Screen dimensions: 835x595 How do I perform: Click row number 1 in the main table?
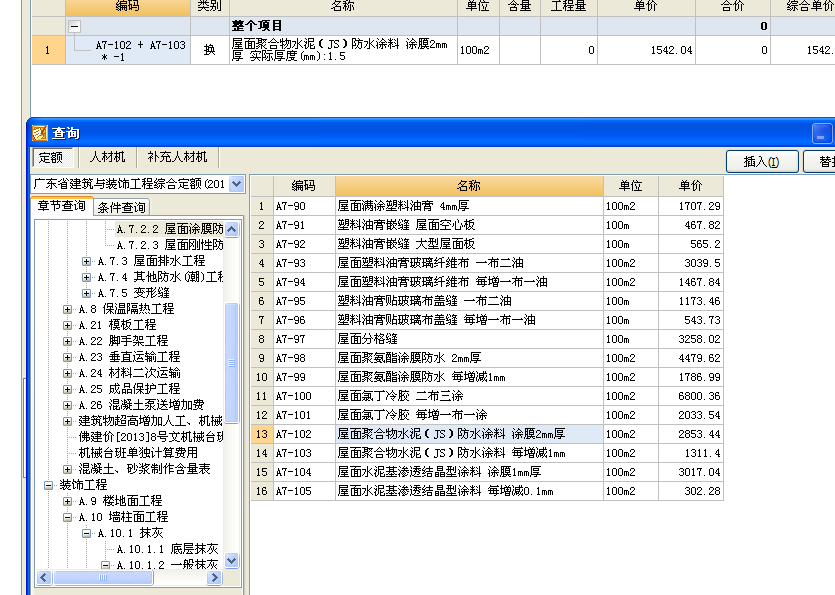[48, 51]
